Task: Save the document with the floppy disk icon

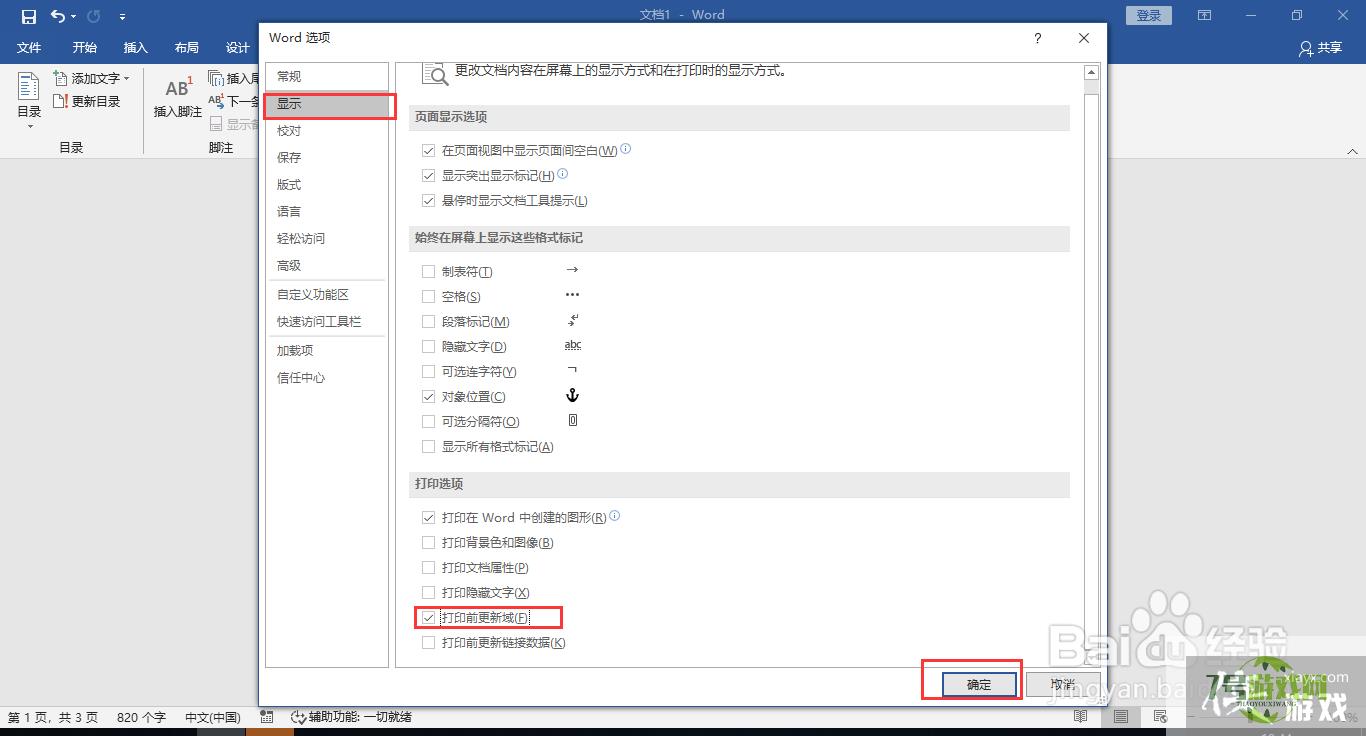Action: coord(28,16)
